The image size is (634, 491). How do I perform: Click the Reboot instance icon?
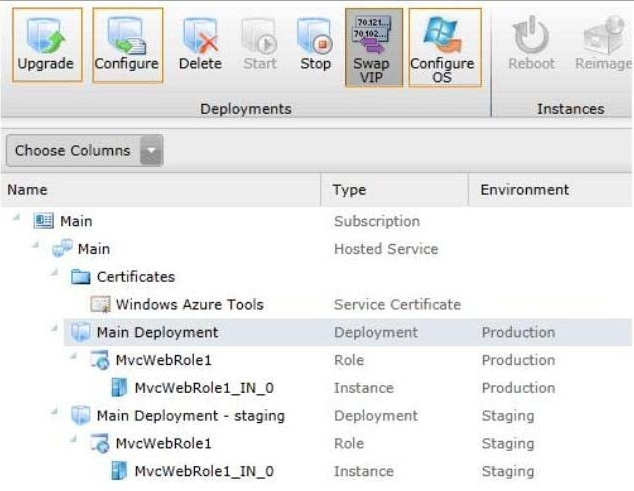531,44
